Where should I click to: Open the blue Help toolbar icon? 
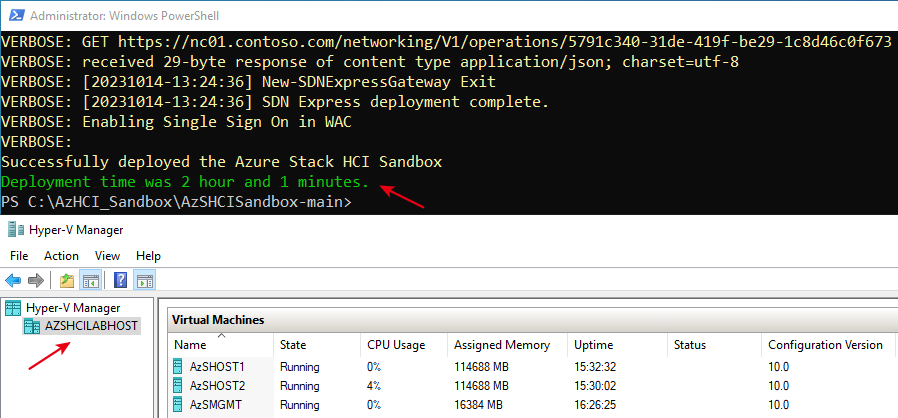point(120,281)
